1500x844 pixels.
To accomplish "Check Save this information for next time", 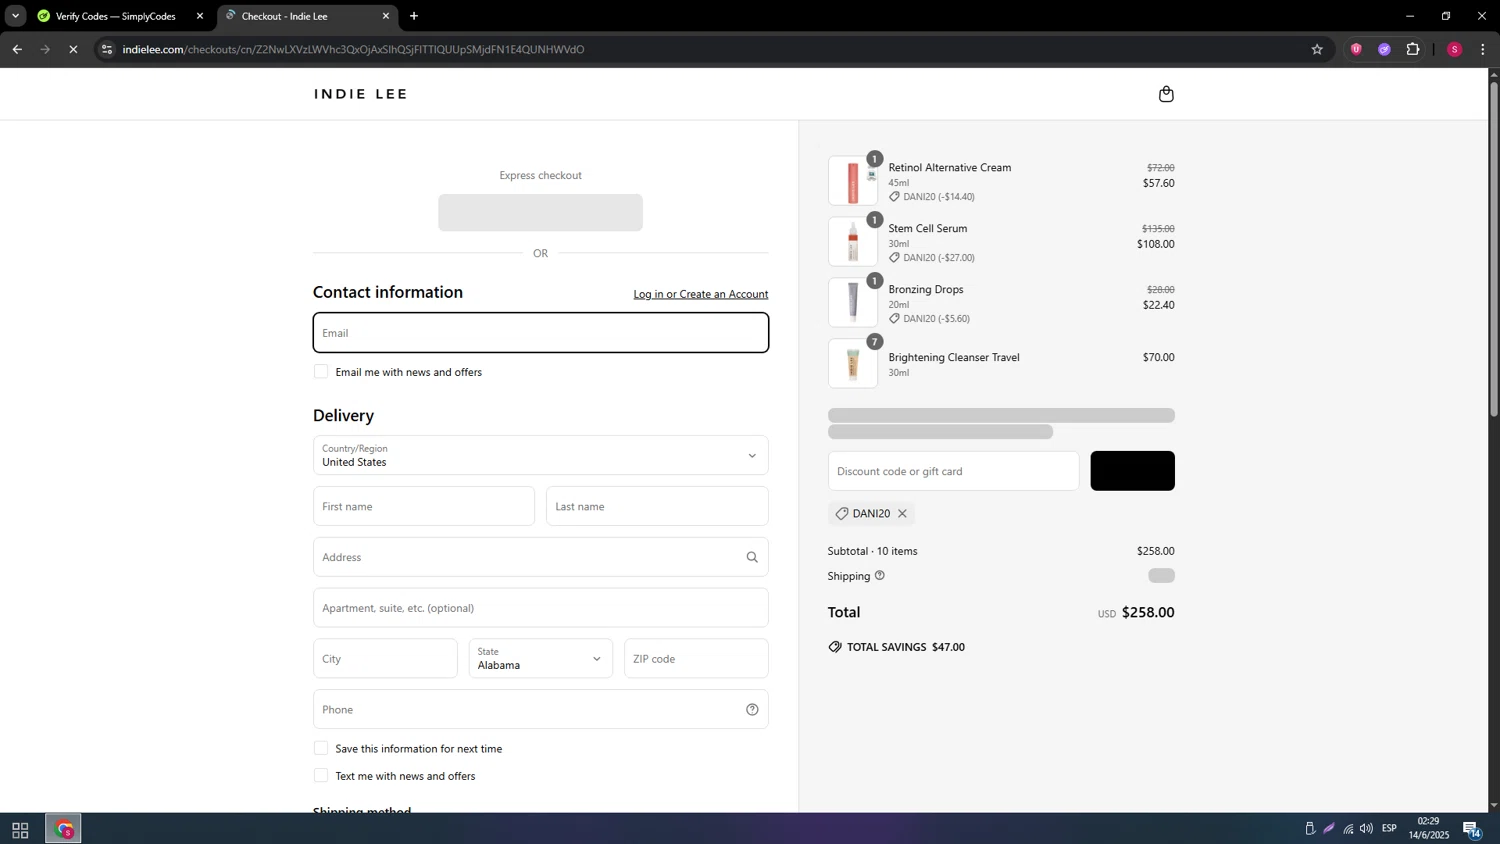I will click(x=321, y=748).
